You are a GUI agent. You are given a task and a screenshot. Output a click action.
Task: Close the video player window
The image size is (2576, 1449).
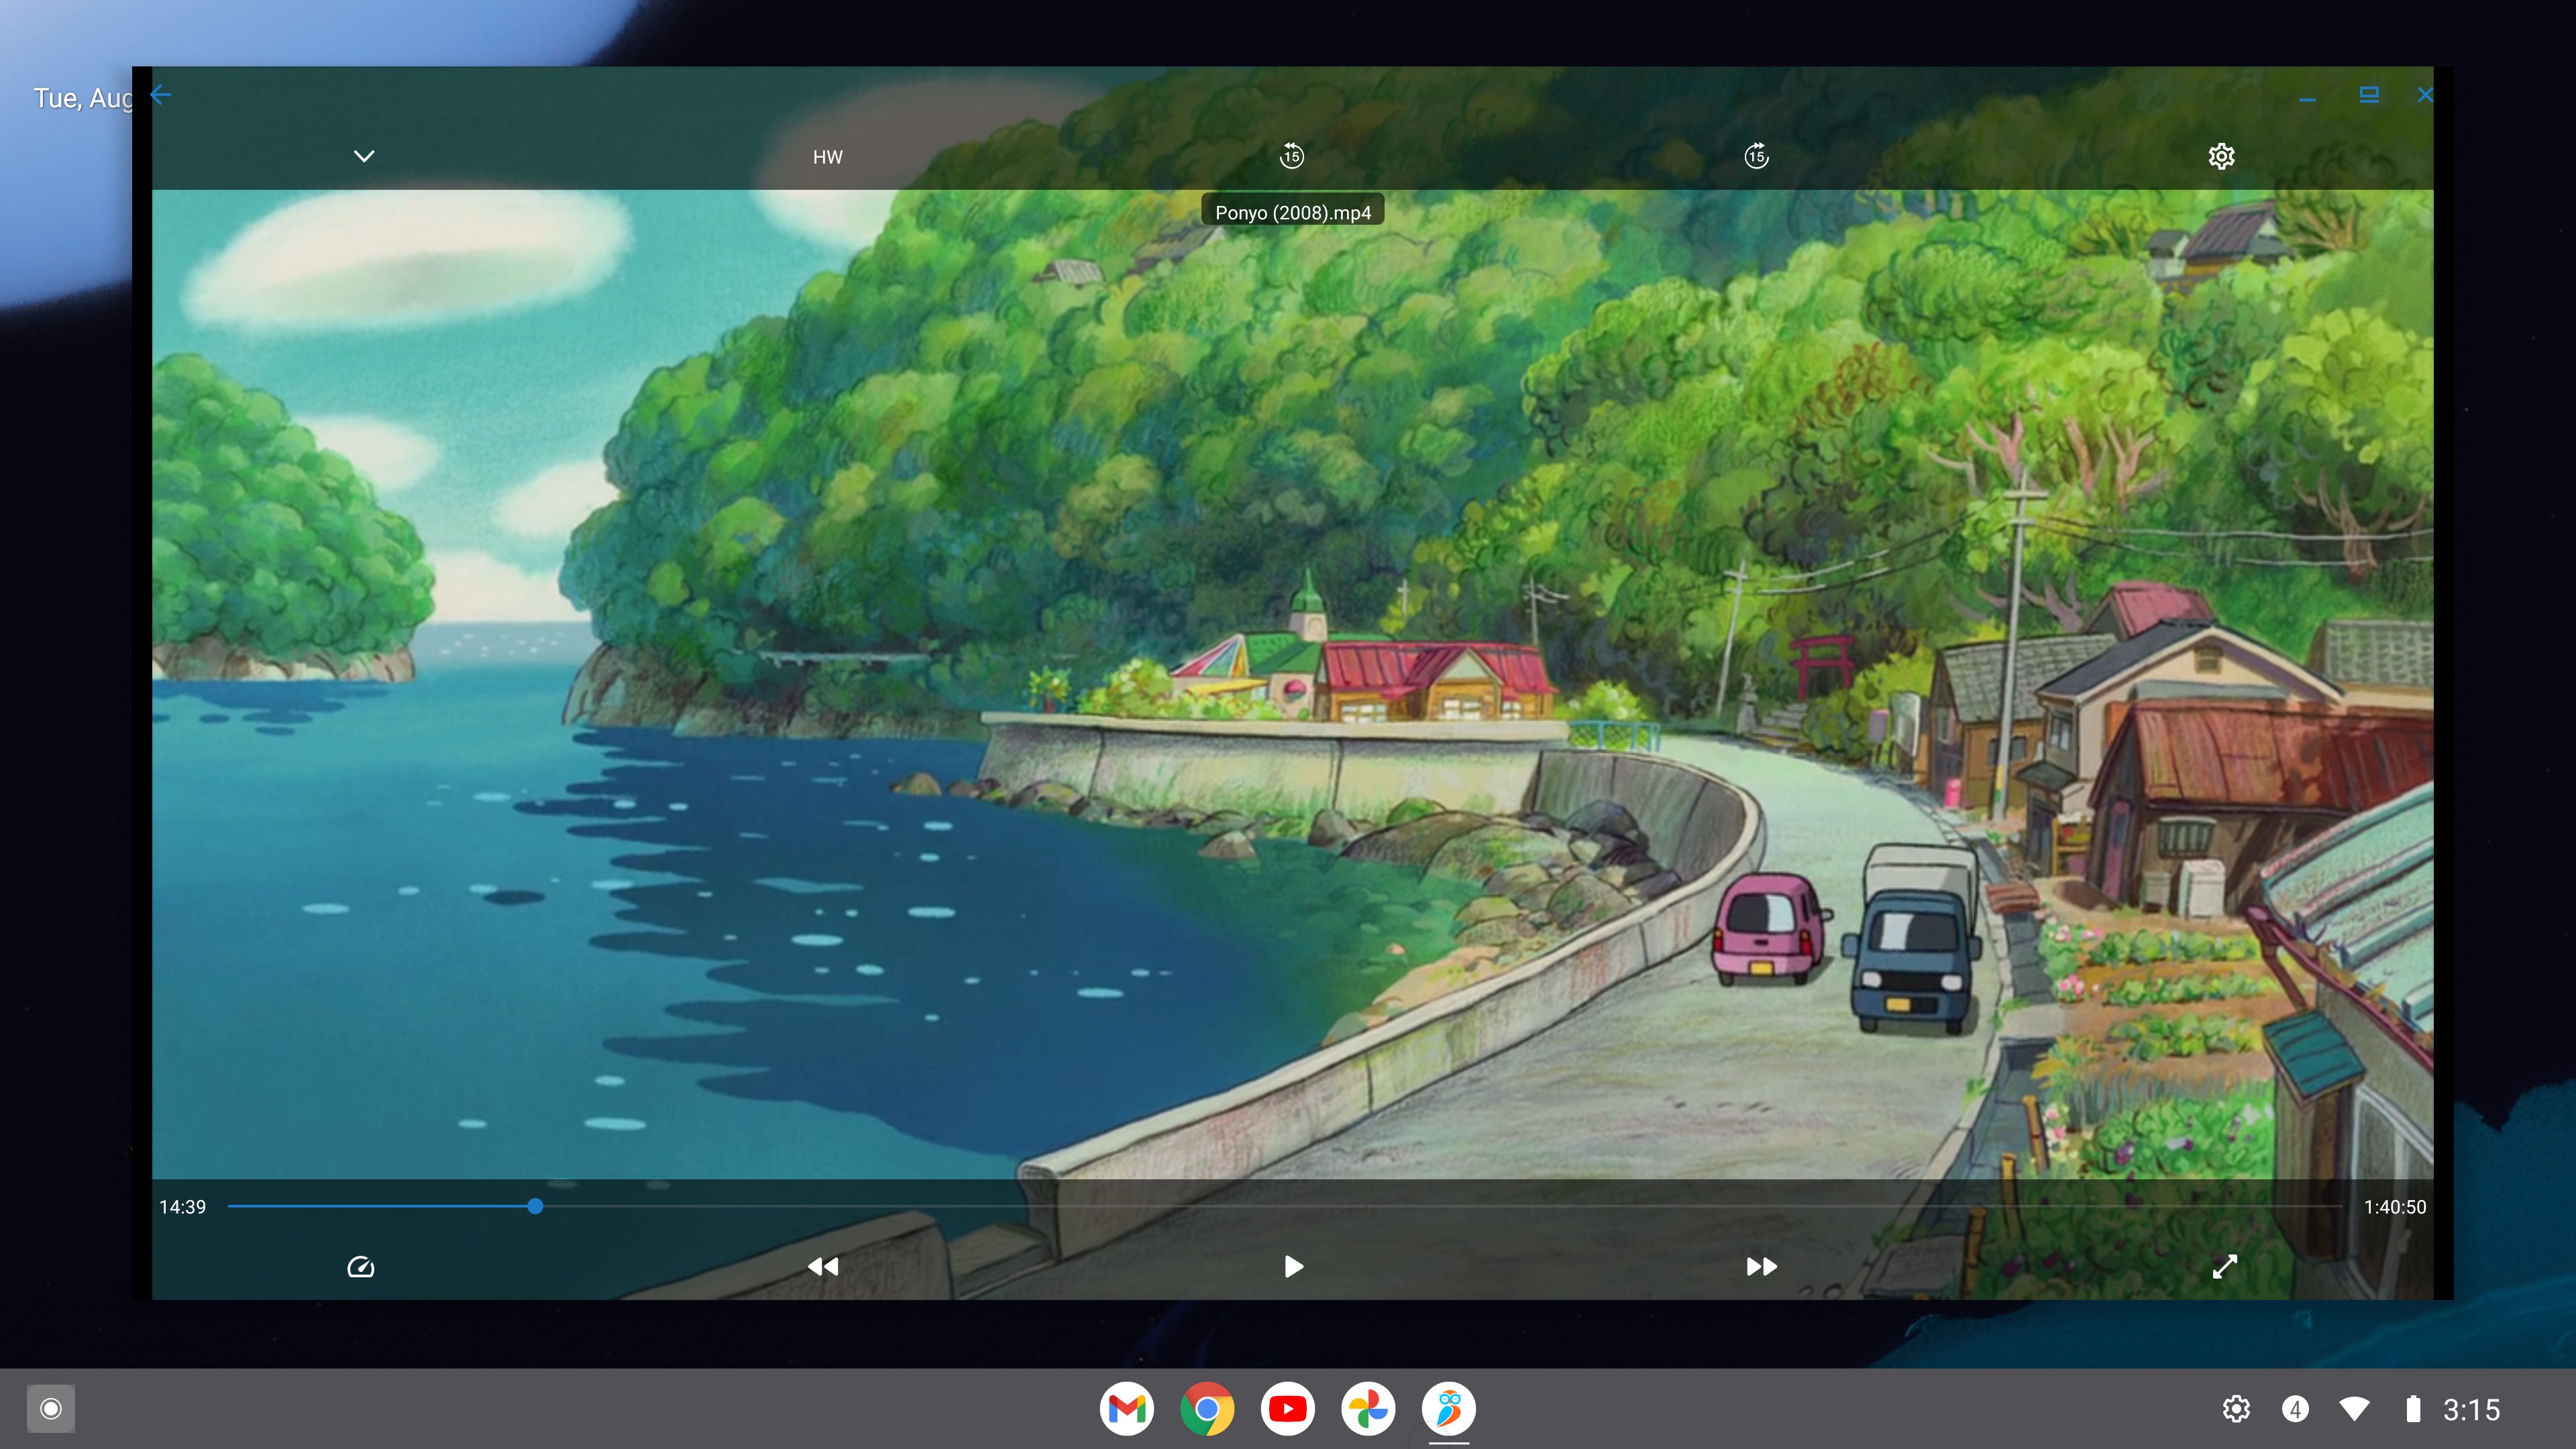point(2425,95)
